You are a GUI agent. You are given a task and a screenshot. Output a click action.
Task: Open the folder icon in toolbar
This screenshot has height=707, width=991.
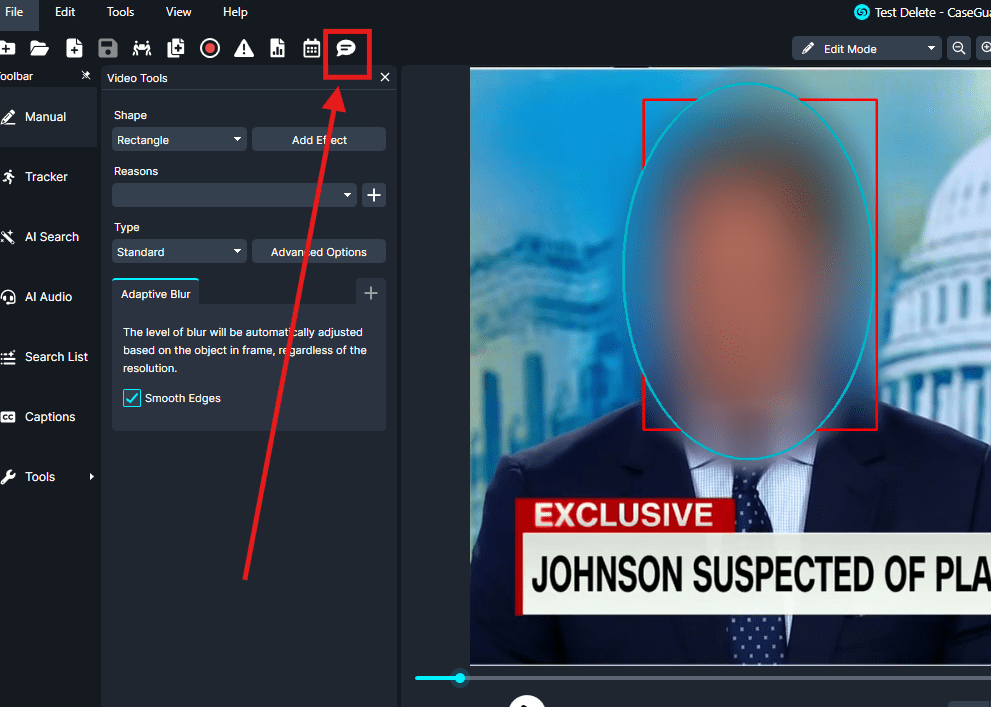pos(39,48)
